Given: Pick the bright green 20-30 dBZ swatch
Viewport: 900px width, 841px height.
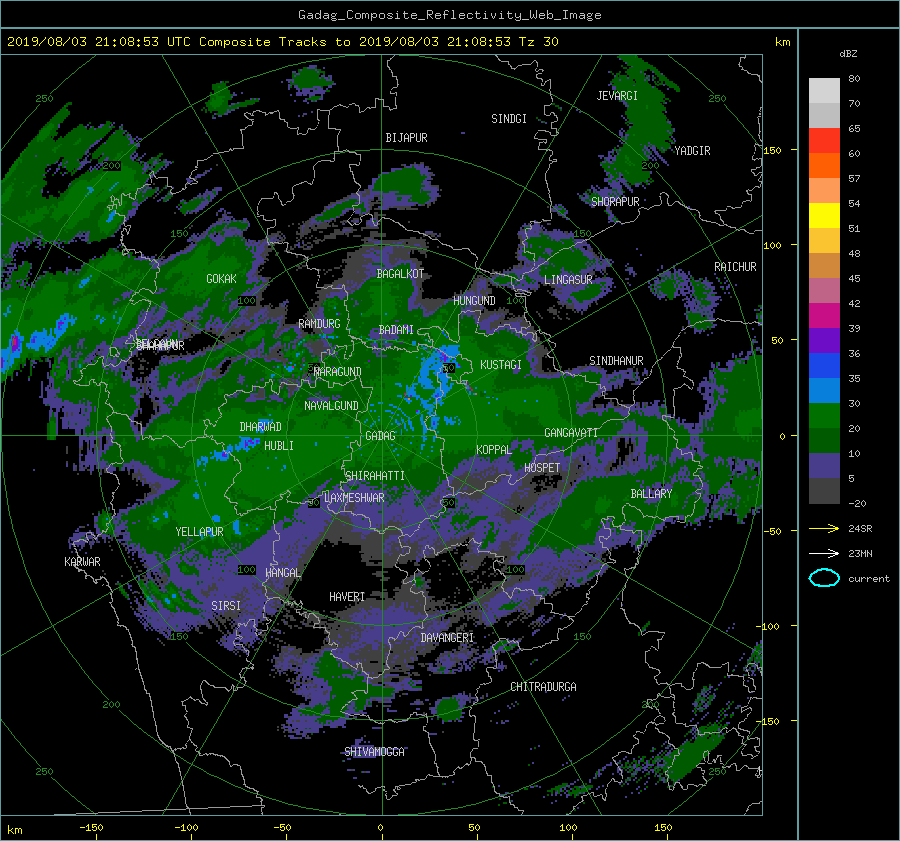Looking at the screenshot, I should (x=824, y=416).
